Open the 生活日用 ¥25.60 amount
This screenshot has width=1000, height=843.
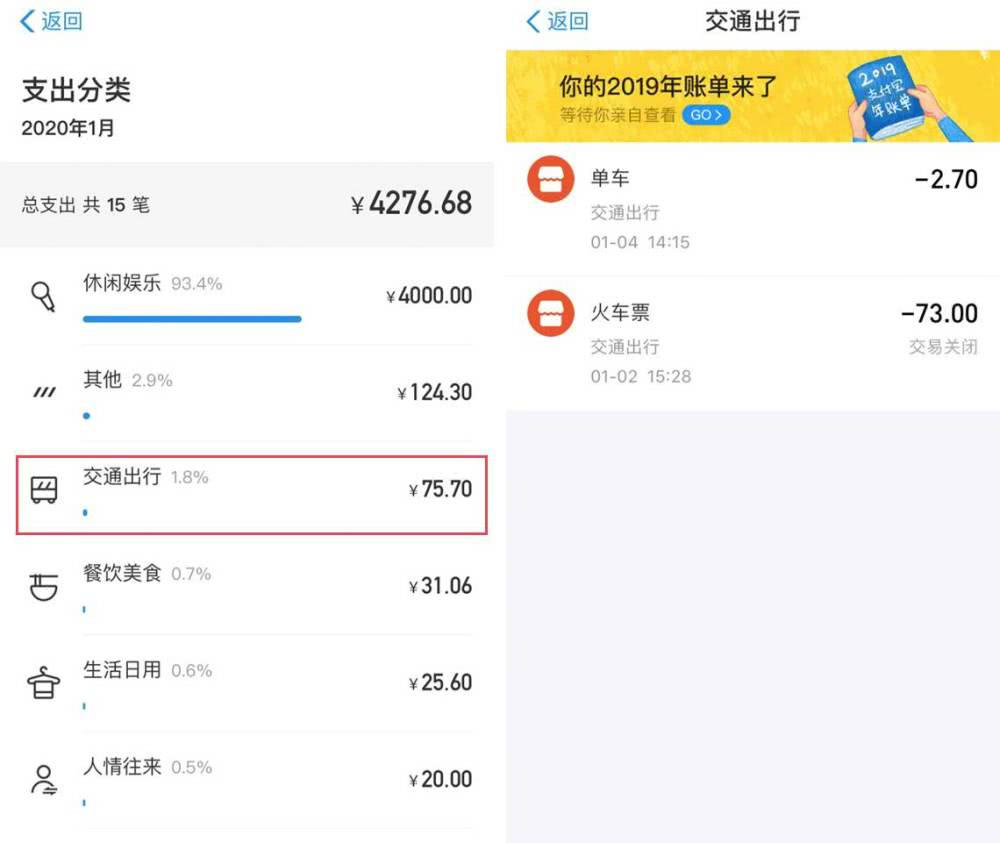(441, 683)
